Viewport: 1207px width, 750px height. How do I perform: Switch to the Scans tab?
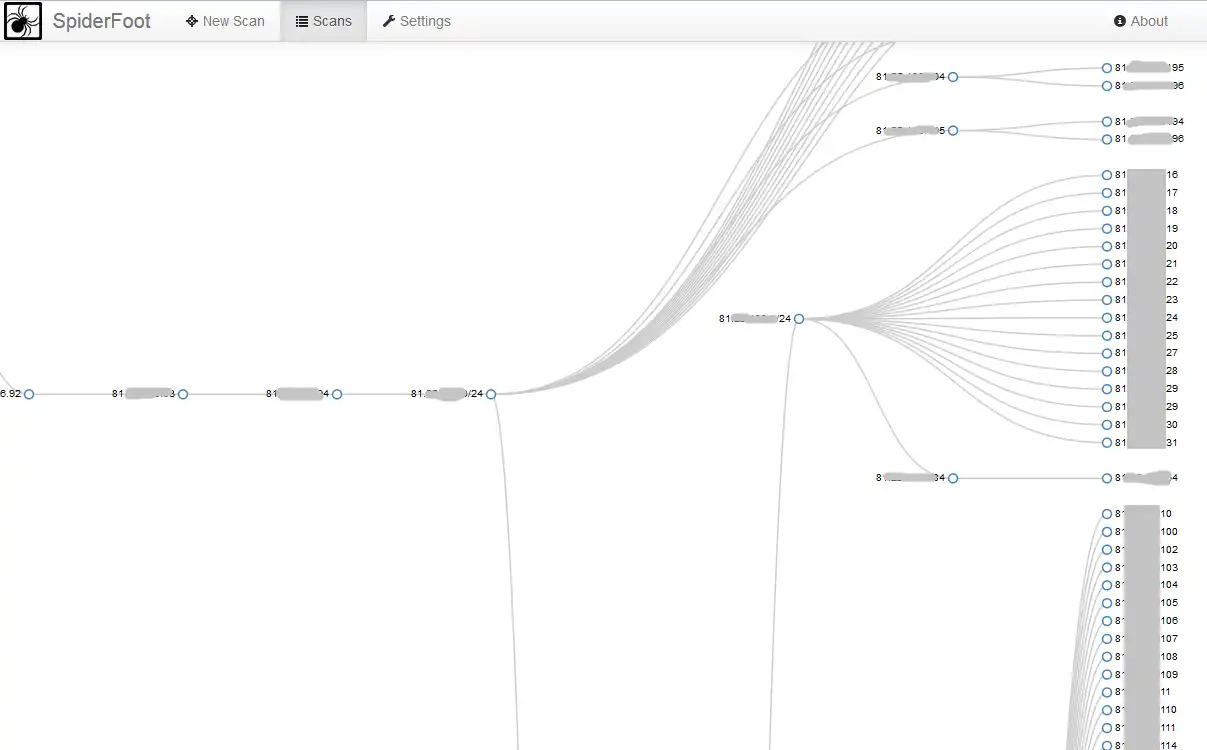click(x=324, y=21)
